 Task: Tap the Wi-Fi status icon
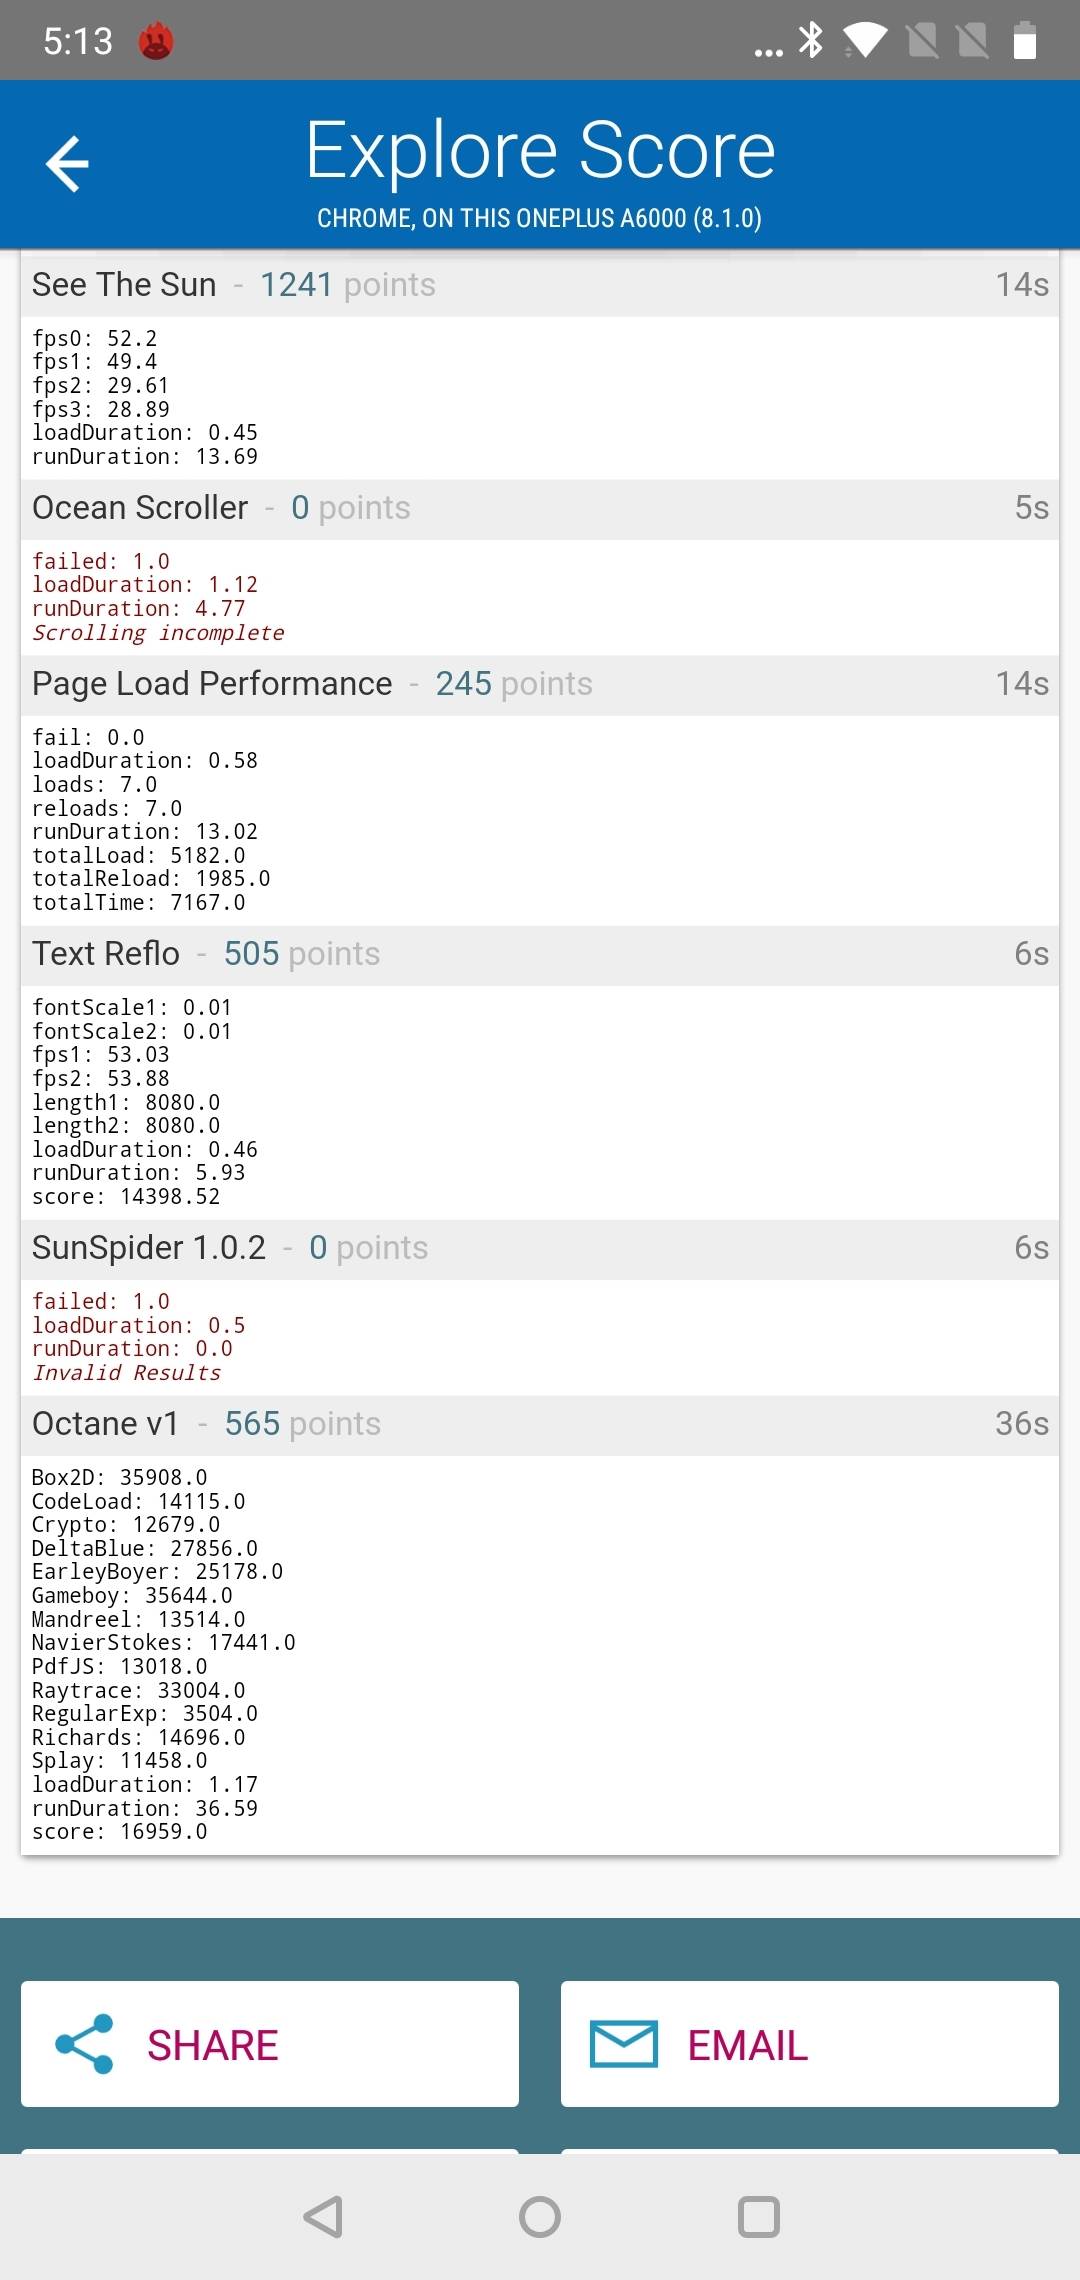pyautogui.click(x=865, y=41)
